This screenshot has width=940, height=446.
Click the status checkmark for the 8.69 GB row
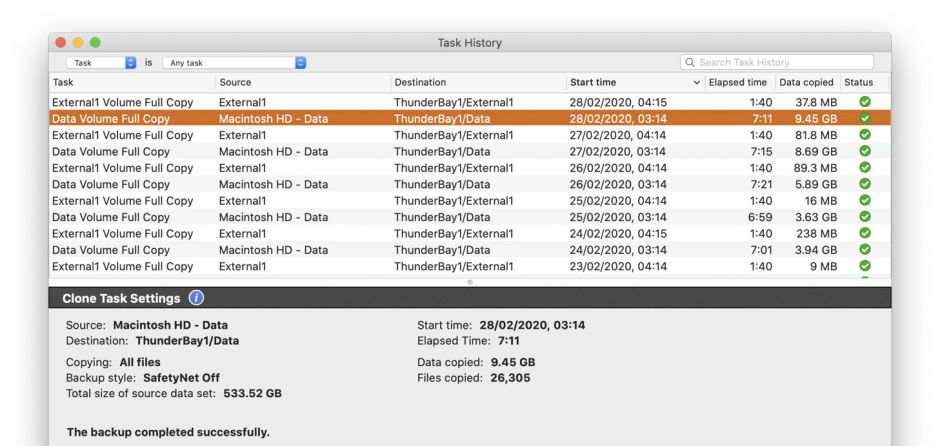(865, 151)
